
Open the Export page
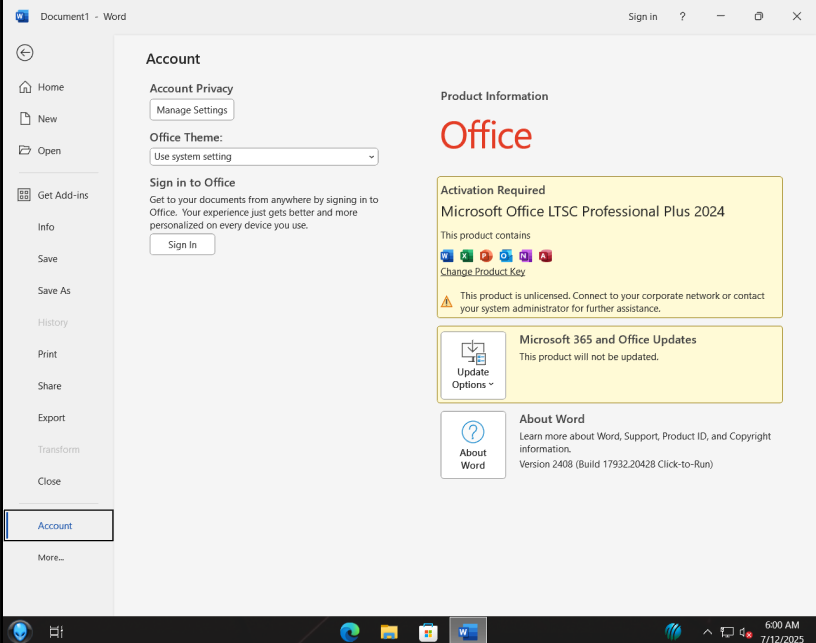pyautogui.click(x=51, y=417)
